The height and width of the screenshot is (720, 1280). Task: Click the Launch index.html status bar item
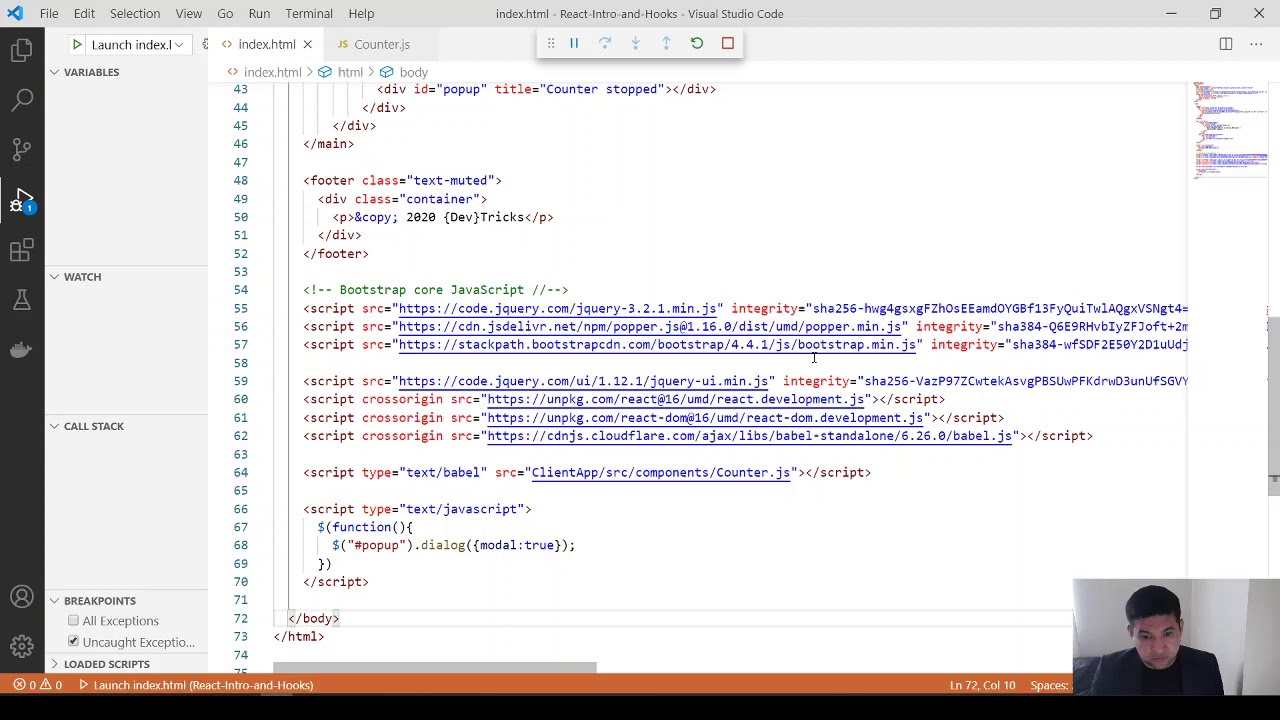195,685
